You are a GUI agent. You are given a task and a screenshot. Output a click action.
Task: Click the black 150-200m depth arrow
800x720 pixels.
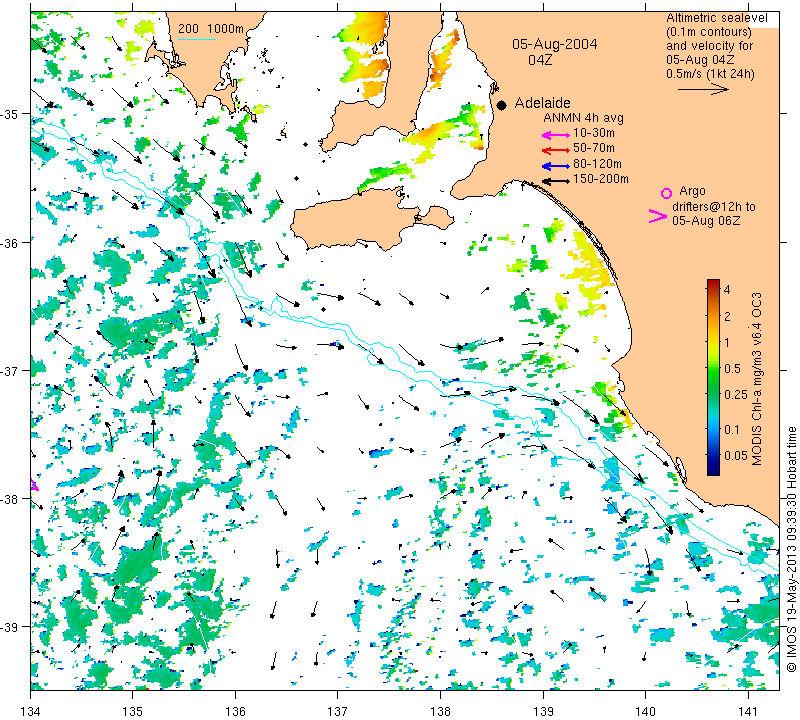(x=555, y=181)
